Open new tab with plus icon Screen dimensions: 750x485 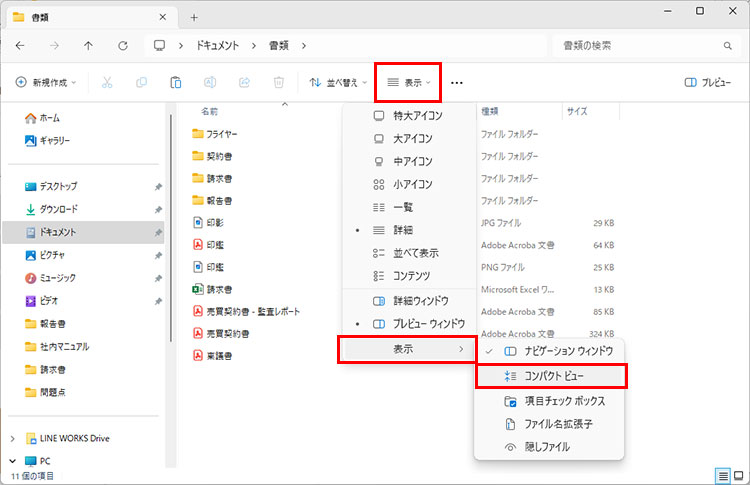click(194, 17)
